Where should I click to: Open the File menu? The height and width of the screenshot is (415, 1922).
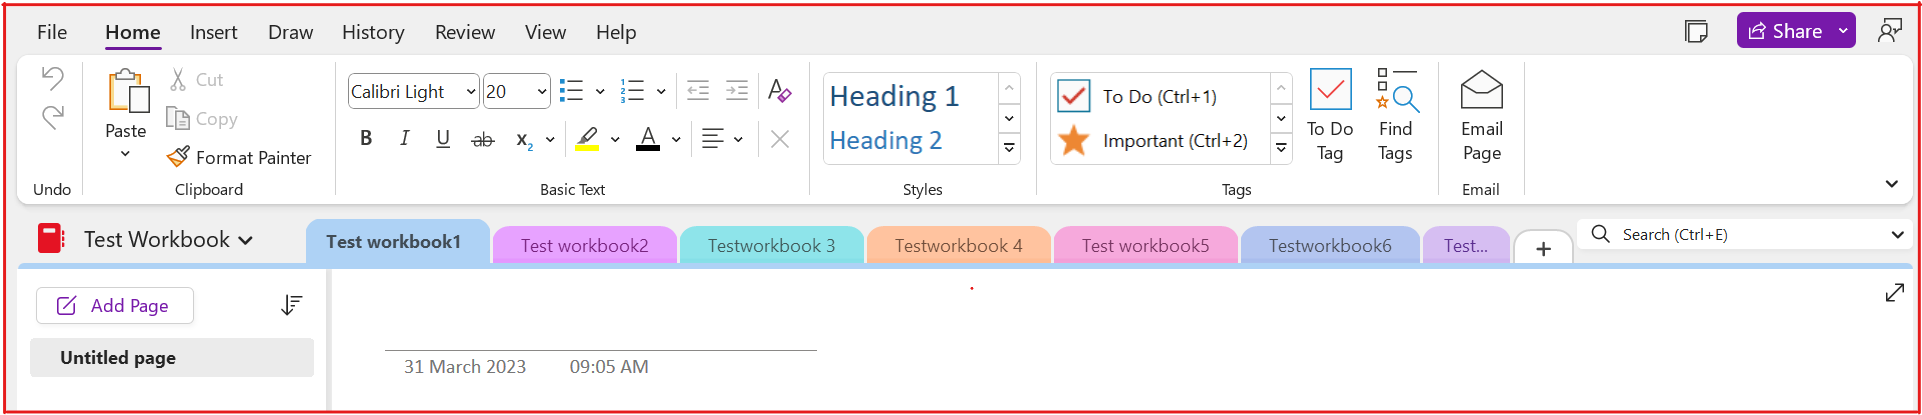coord(52,32)
